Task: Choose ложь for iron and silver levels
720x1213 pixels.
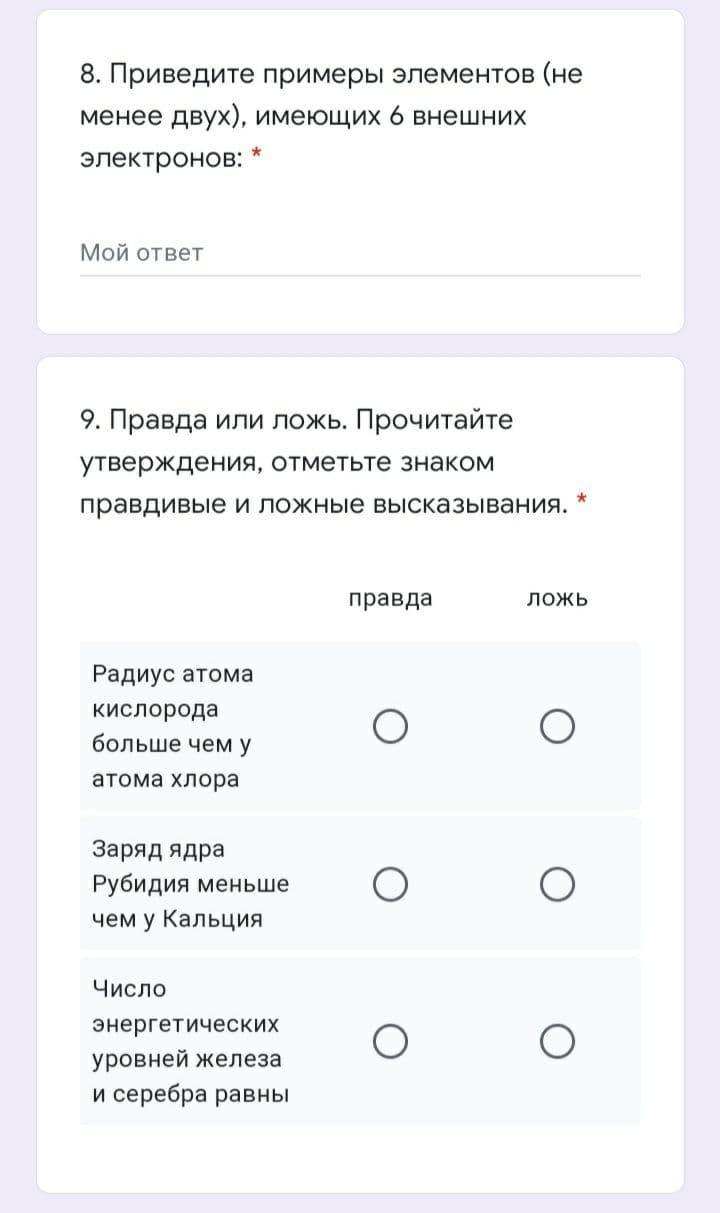Action: click(x=557, y=1041)
